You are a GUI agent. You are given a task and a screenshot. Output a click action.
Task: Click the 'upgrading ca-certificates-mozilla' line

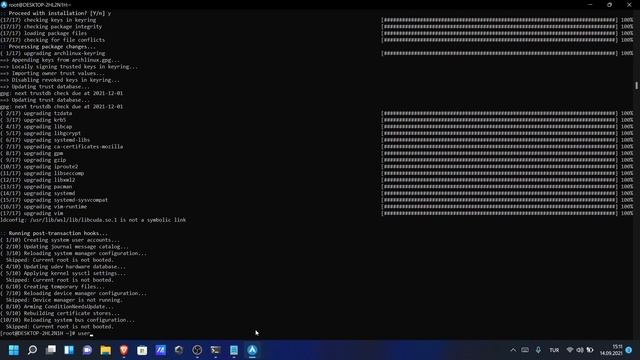tap(61, 147)
